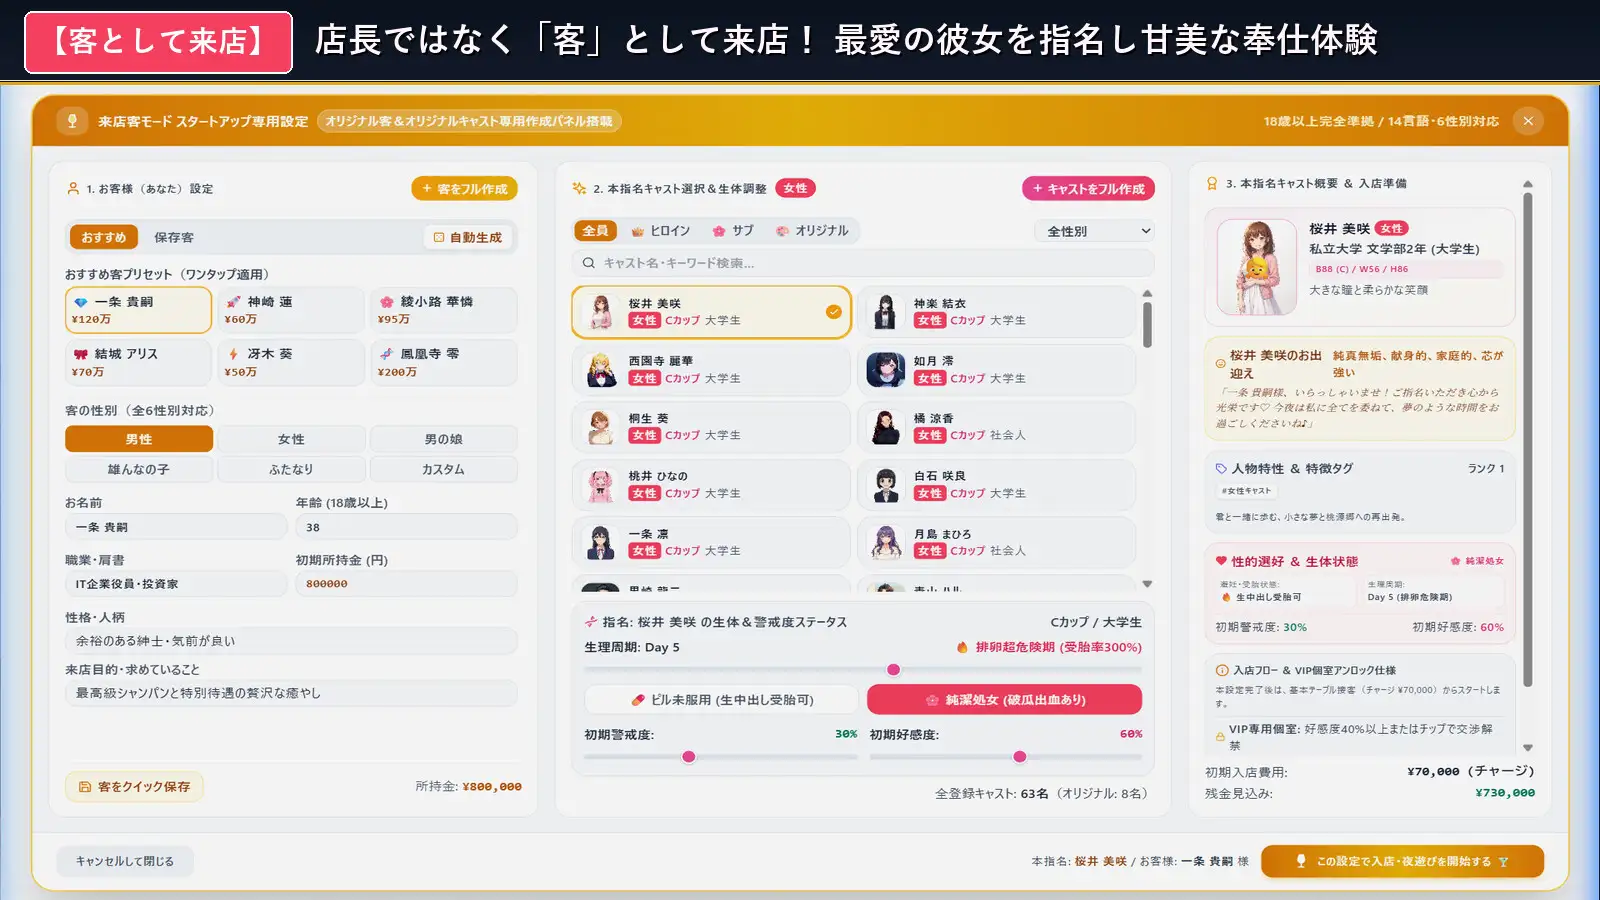Click the cast list scrollbar up arrow
The image size is (1600, 900).
[1147, 294]
